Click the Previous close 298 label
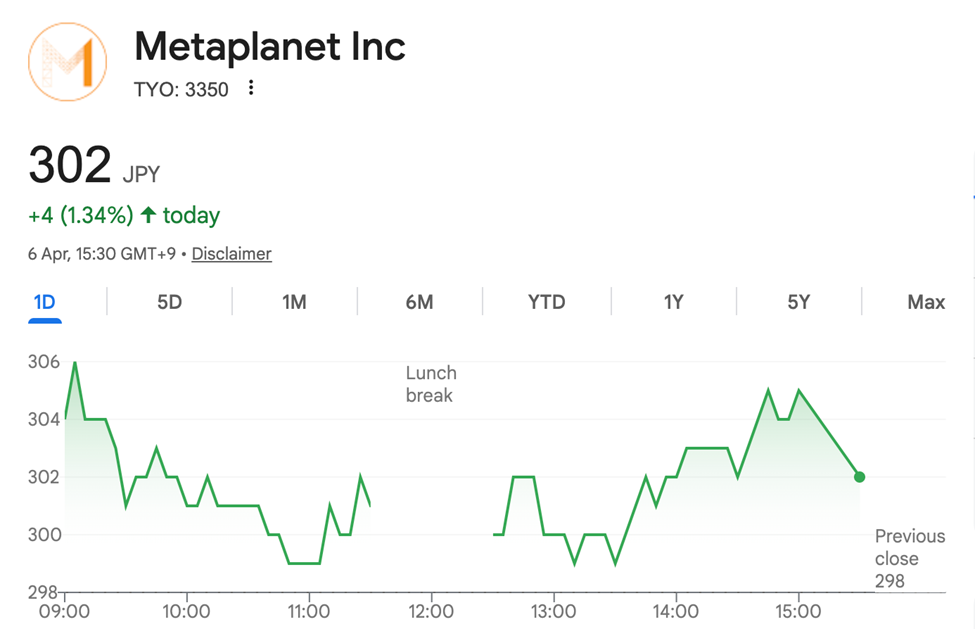The image size is (975, 629). pyautogui.click(x=910, y=558)
